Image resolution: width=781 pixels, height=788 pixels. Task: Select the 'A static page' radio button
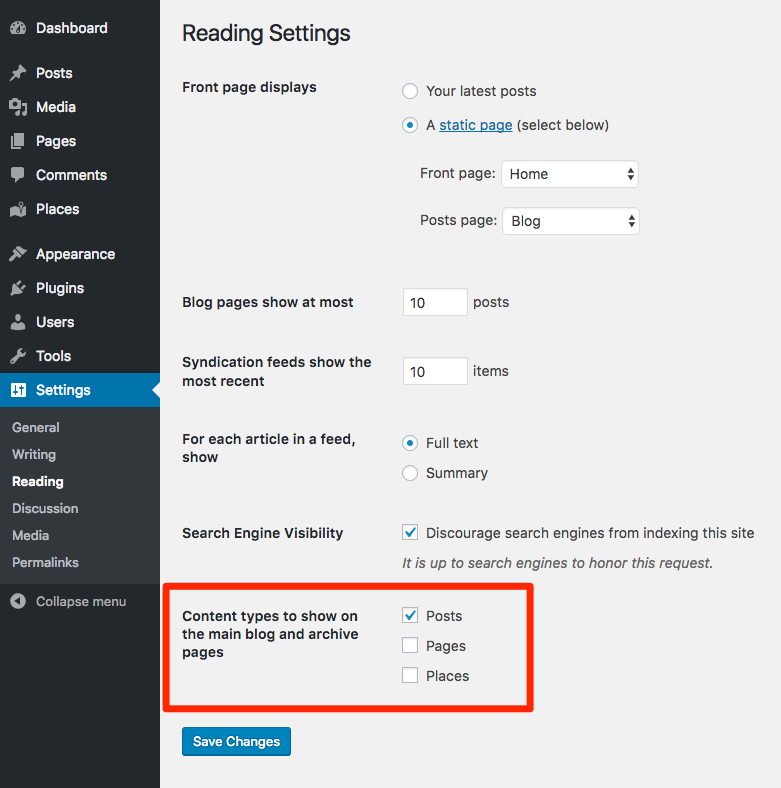410,125
